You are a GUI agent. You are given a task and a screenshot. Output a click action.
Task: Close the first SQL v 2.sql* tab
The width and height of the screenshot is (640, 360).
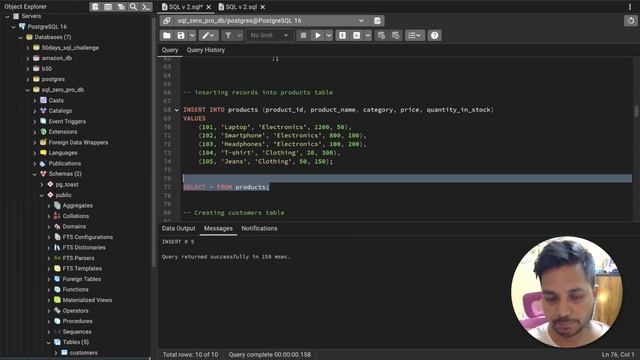point(209,7)
